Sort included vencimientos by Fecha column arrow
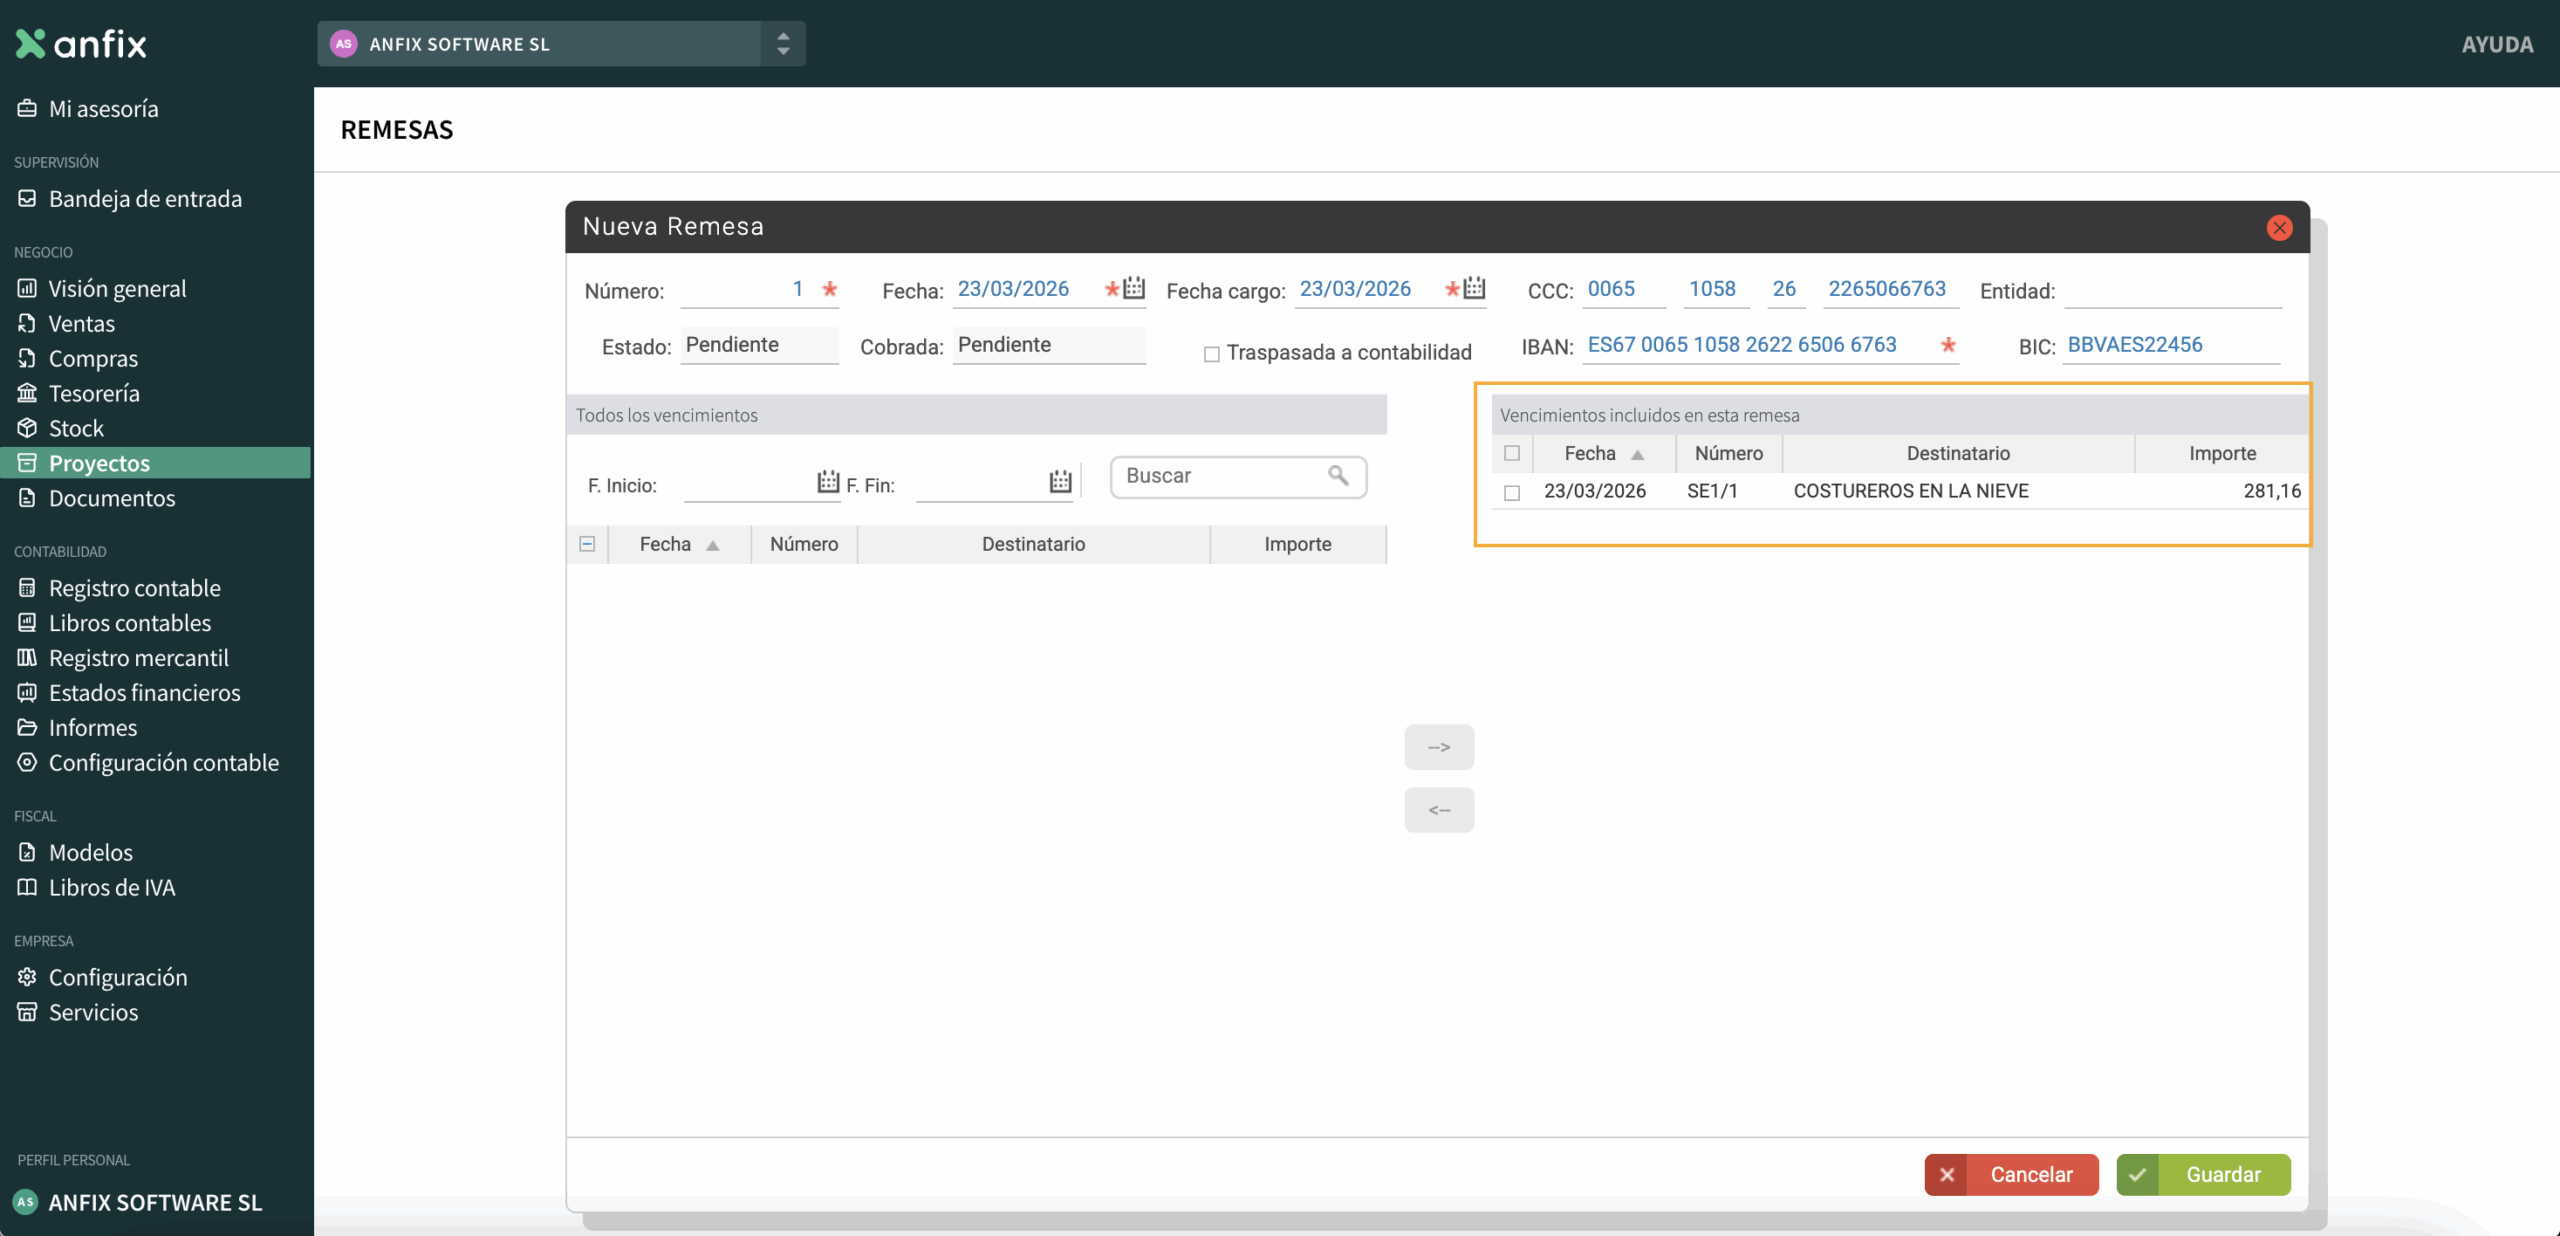The height and width of the screenshot is (1236, 2560). (x=1637, y=454)
